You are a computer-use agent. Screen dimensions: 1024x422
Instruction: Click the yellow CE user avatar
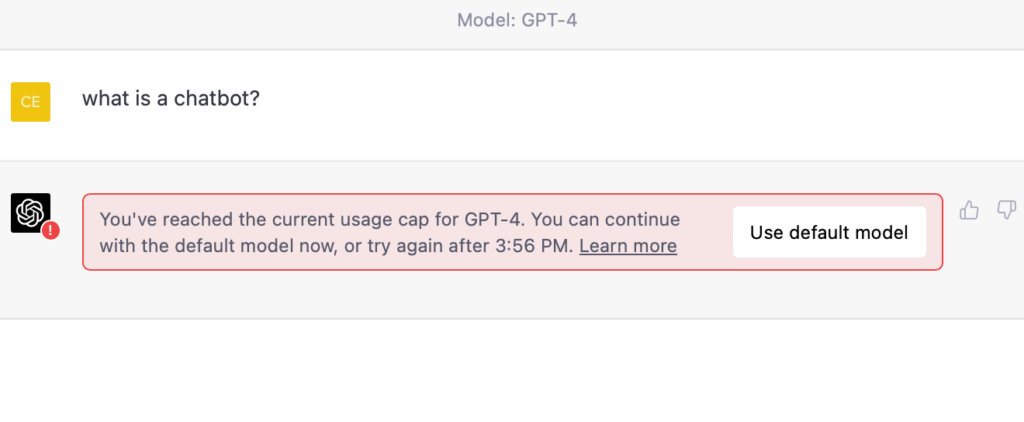coord(30,101)
